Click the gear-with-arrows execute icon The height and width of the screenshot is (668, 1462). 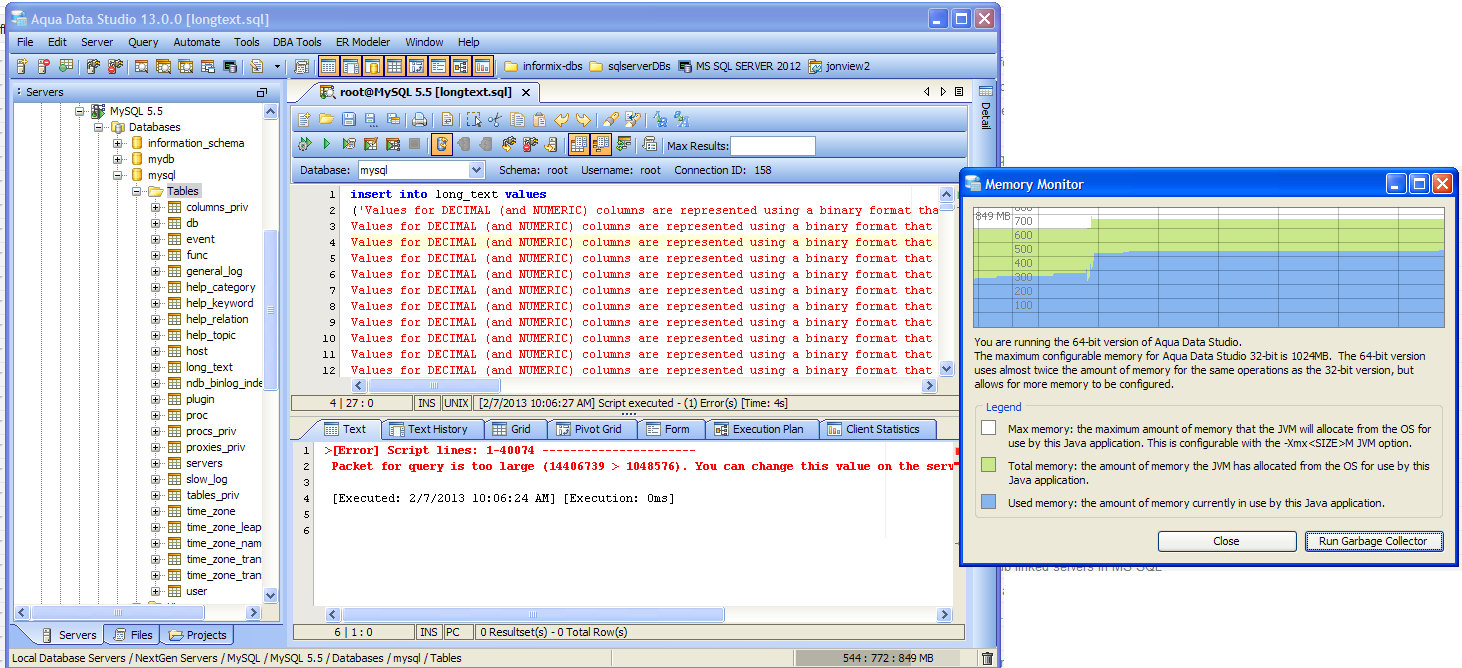pos(305,145)
